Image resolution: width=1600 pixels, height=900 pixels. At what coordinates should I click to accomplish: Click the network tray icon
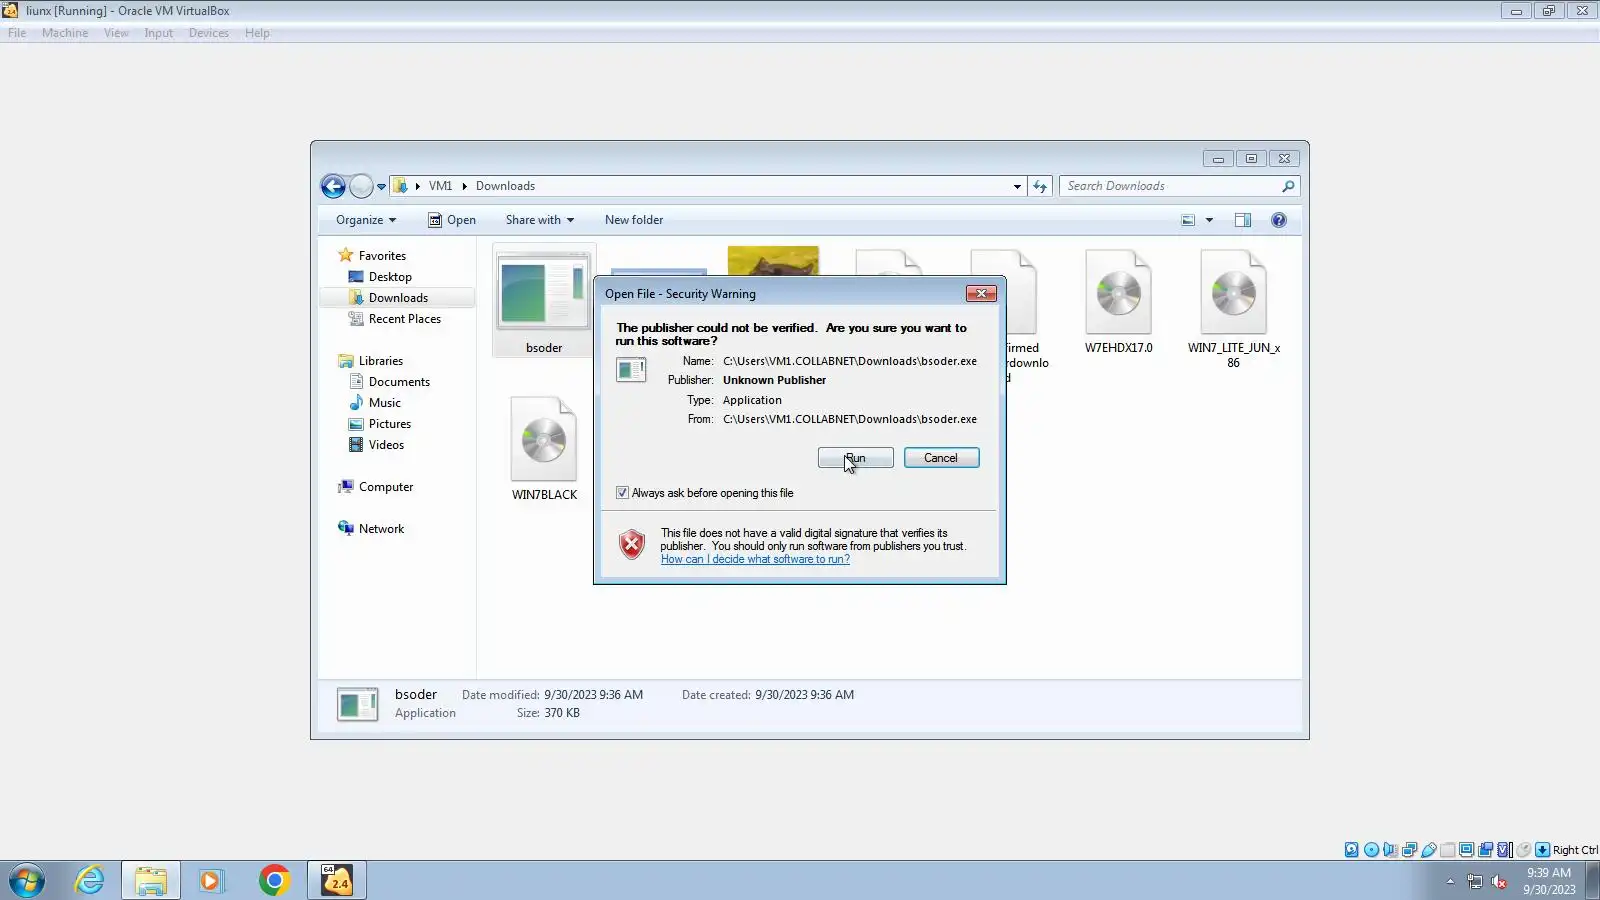tap(1474, 881)
